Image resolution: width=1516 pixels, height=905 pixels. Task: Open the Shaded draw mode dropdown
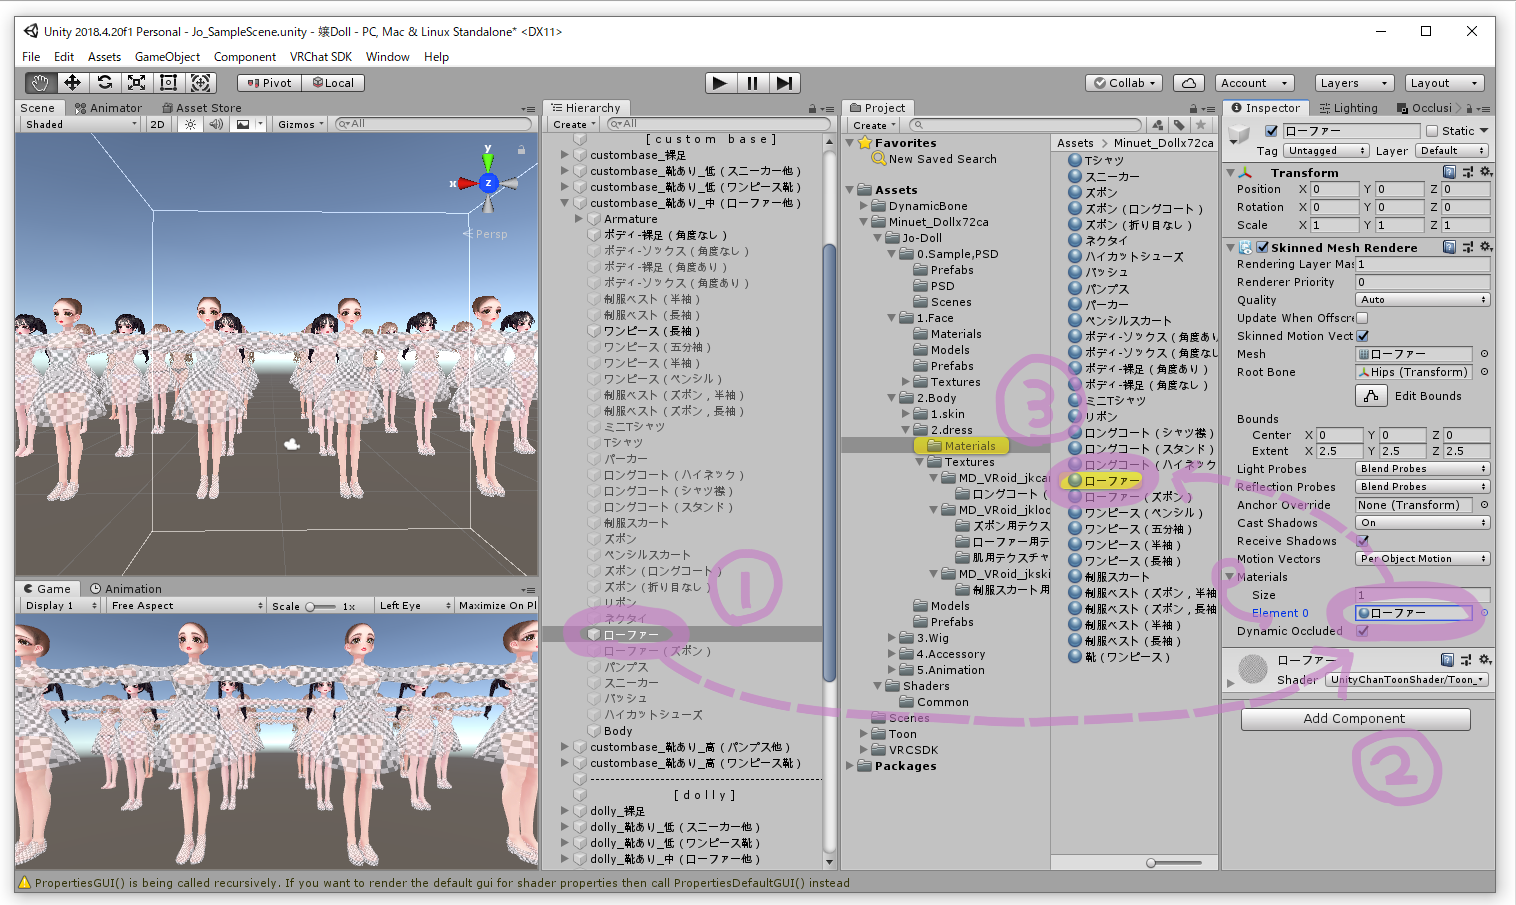click(81, 124)
